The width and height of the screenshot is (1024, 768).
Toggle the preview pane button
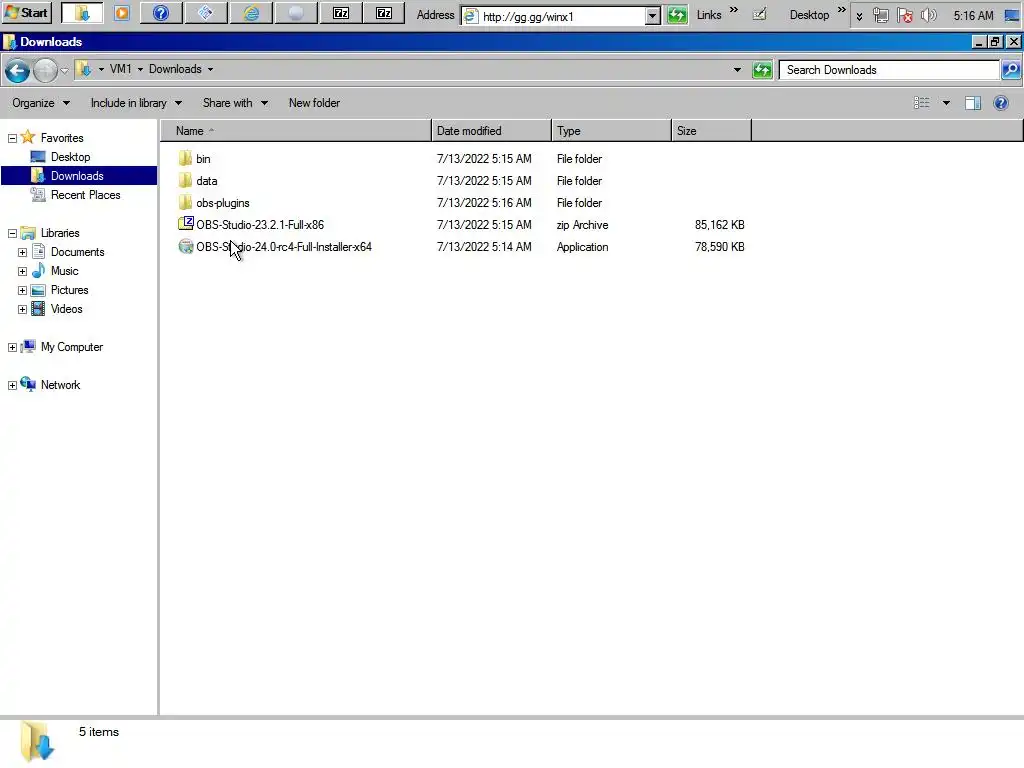[972, 103]
